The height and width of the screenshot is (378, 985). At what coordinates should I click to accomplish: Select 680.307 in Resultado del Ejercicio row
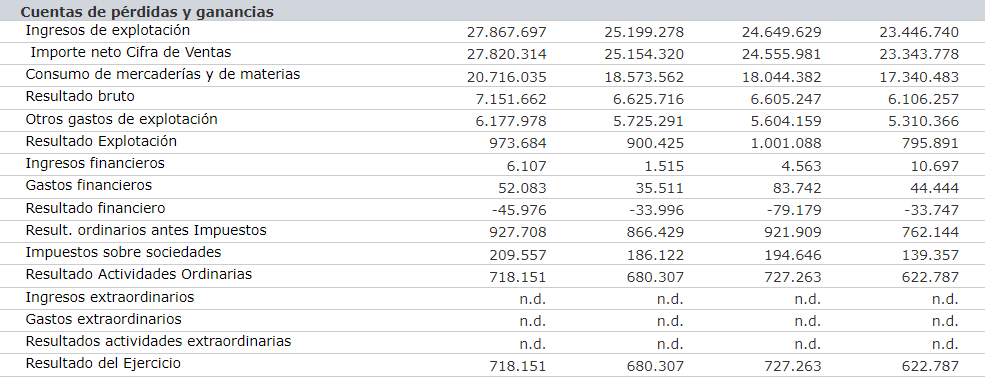[655, 367]
